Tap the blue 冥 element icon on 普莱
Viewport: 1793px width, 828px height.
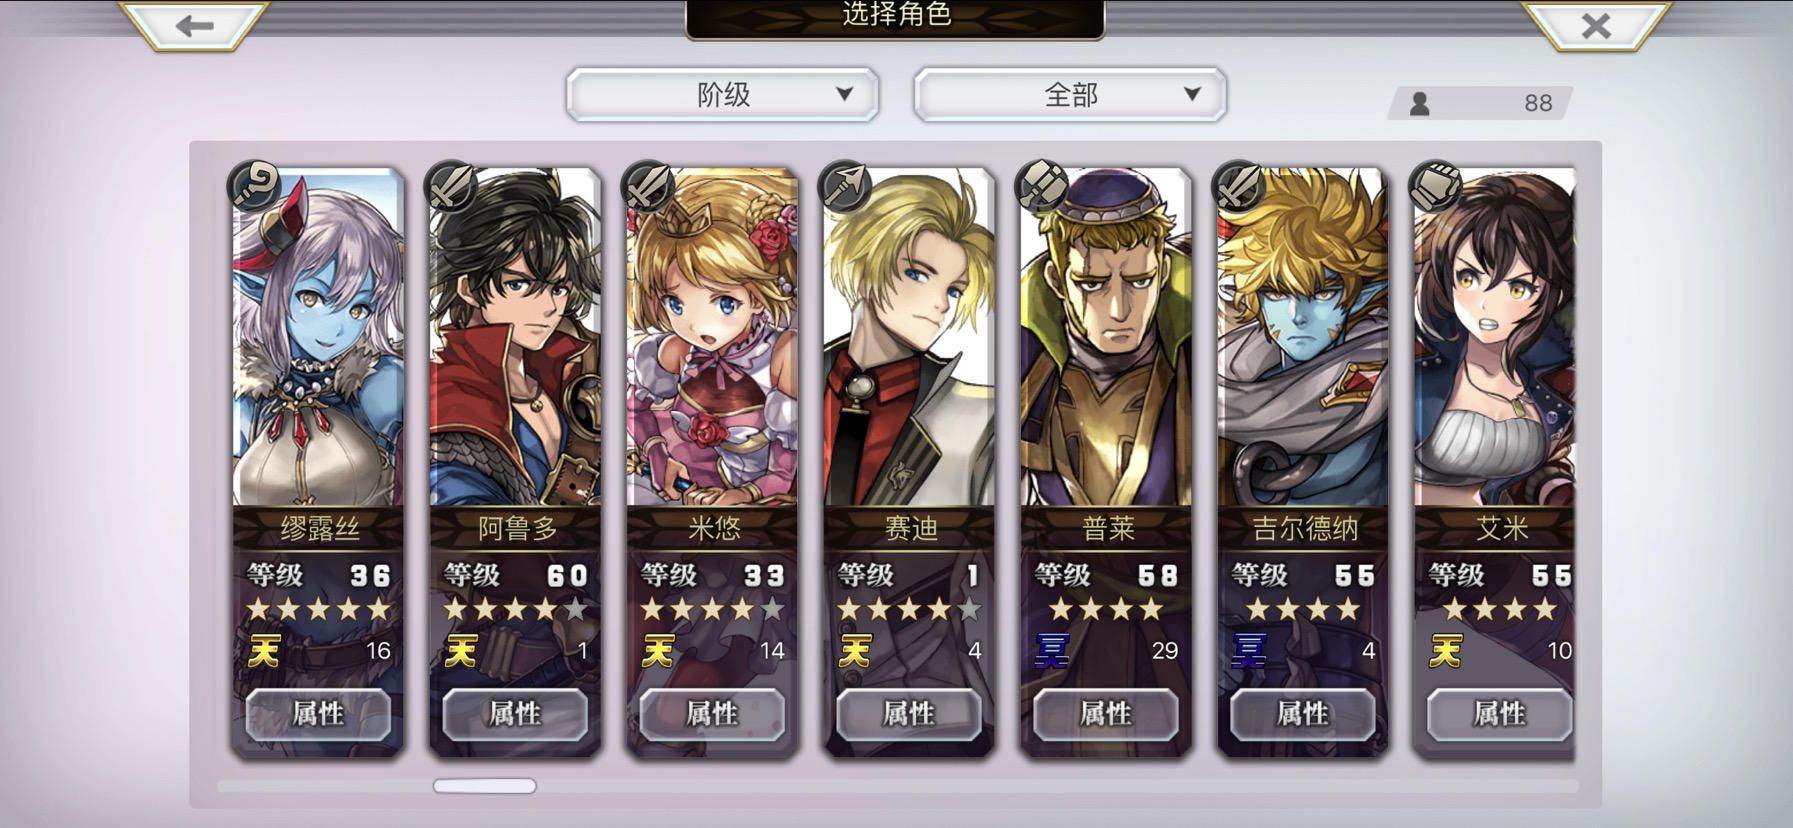coord(1052,651)
